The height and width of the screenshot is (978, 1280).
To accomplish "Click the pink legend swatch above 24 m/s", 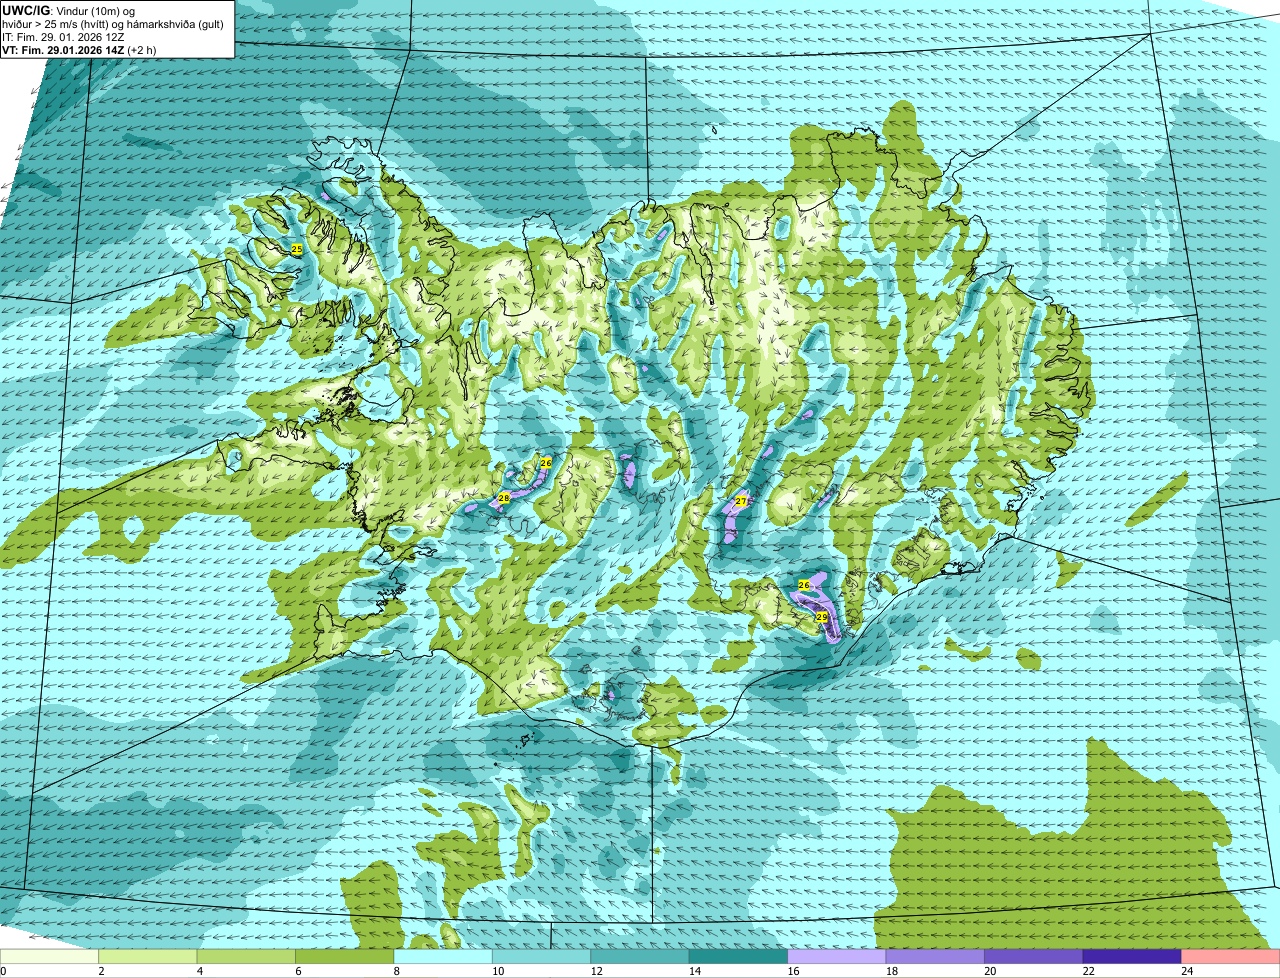I will click(x=1231, y=956).
